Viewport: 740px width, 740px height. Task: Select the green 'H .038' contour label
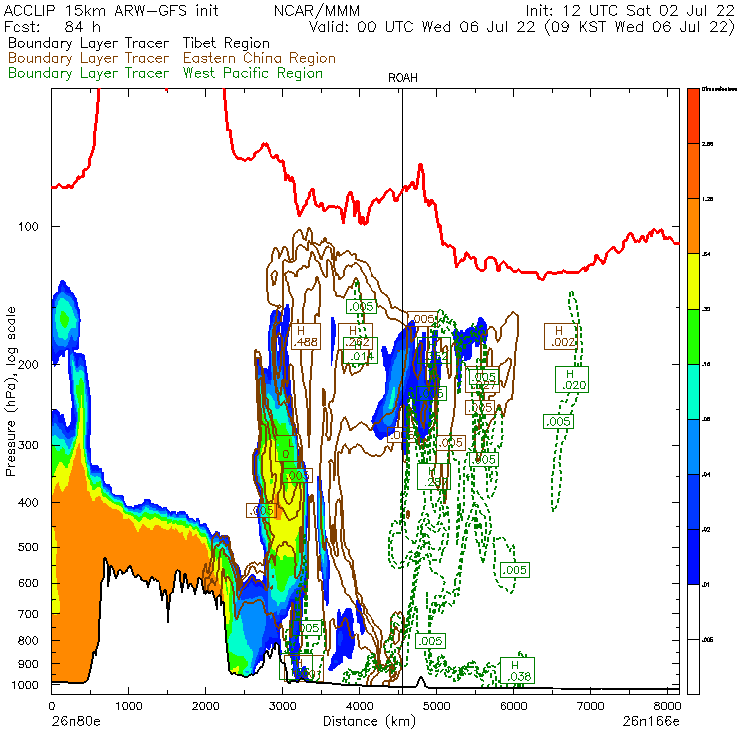click(517, 670)
